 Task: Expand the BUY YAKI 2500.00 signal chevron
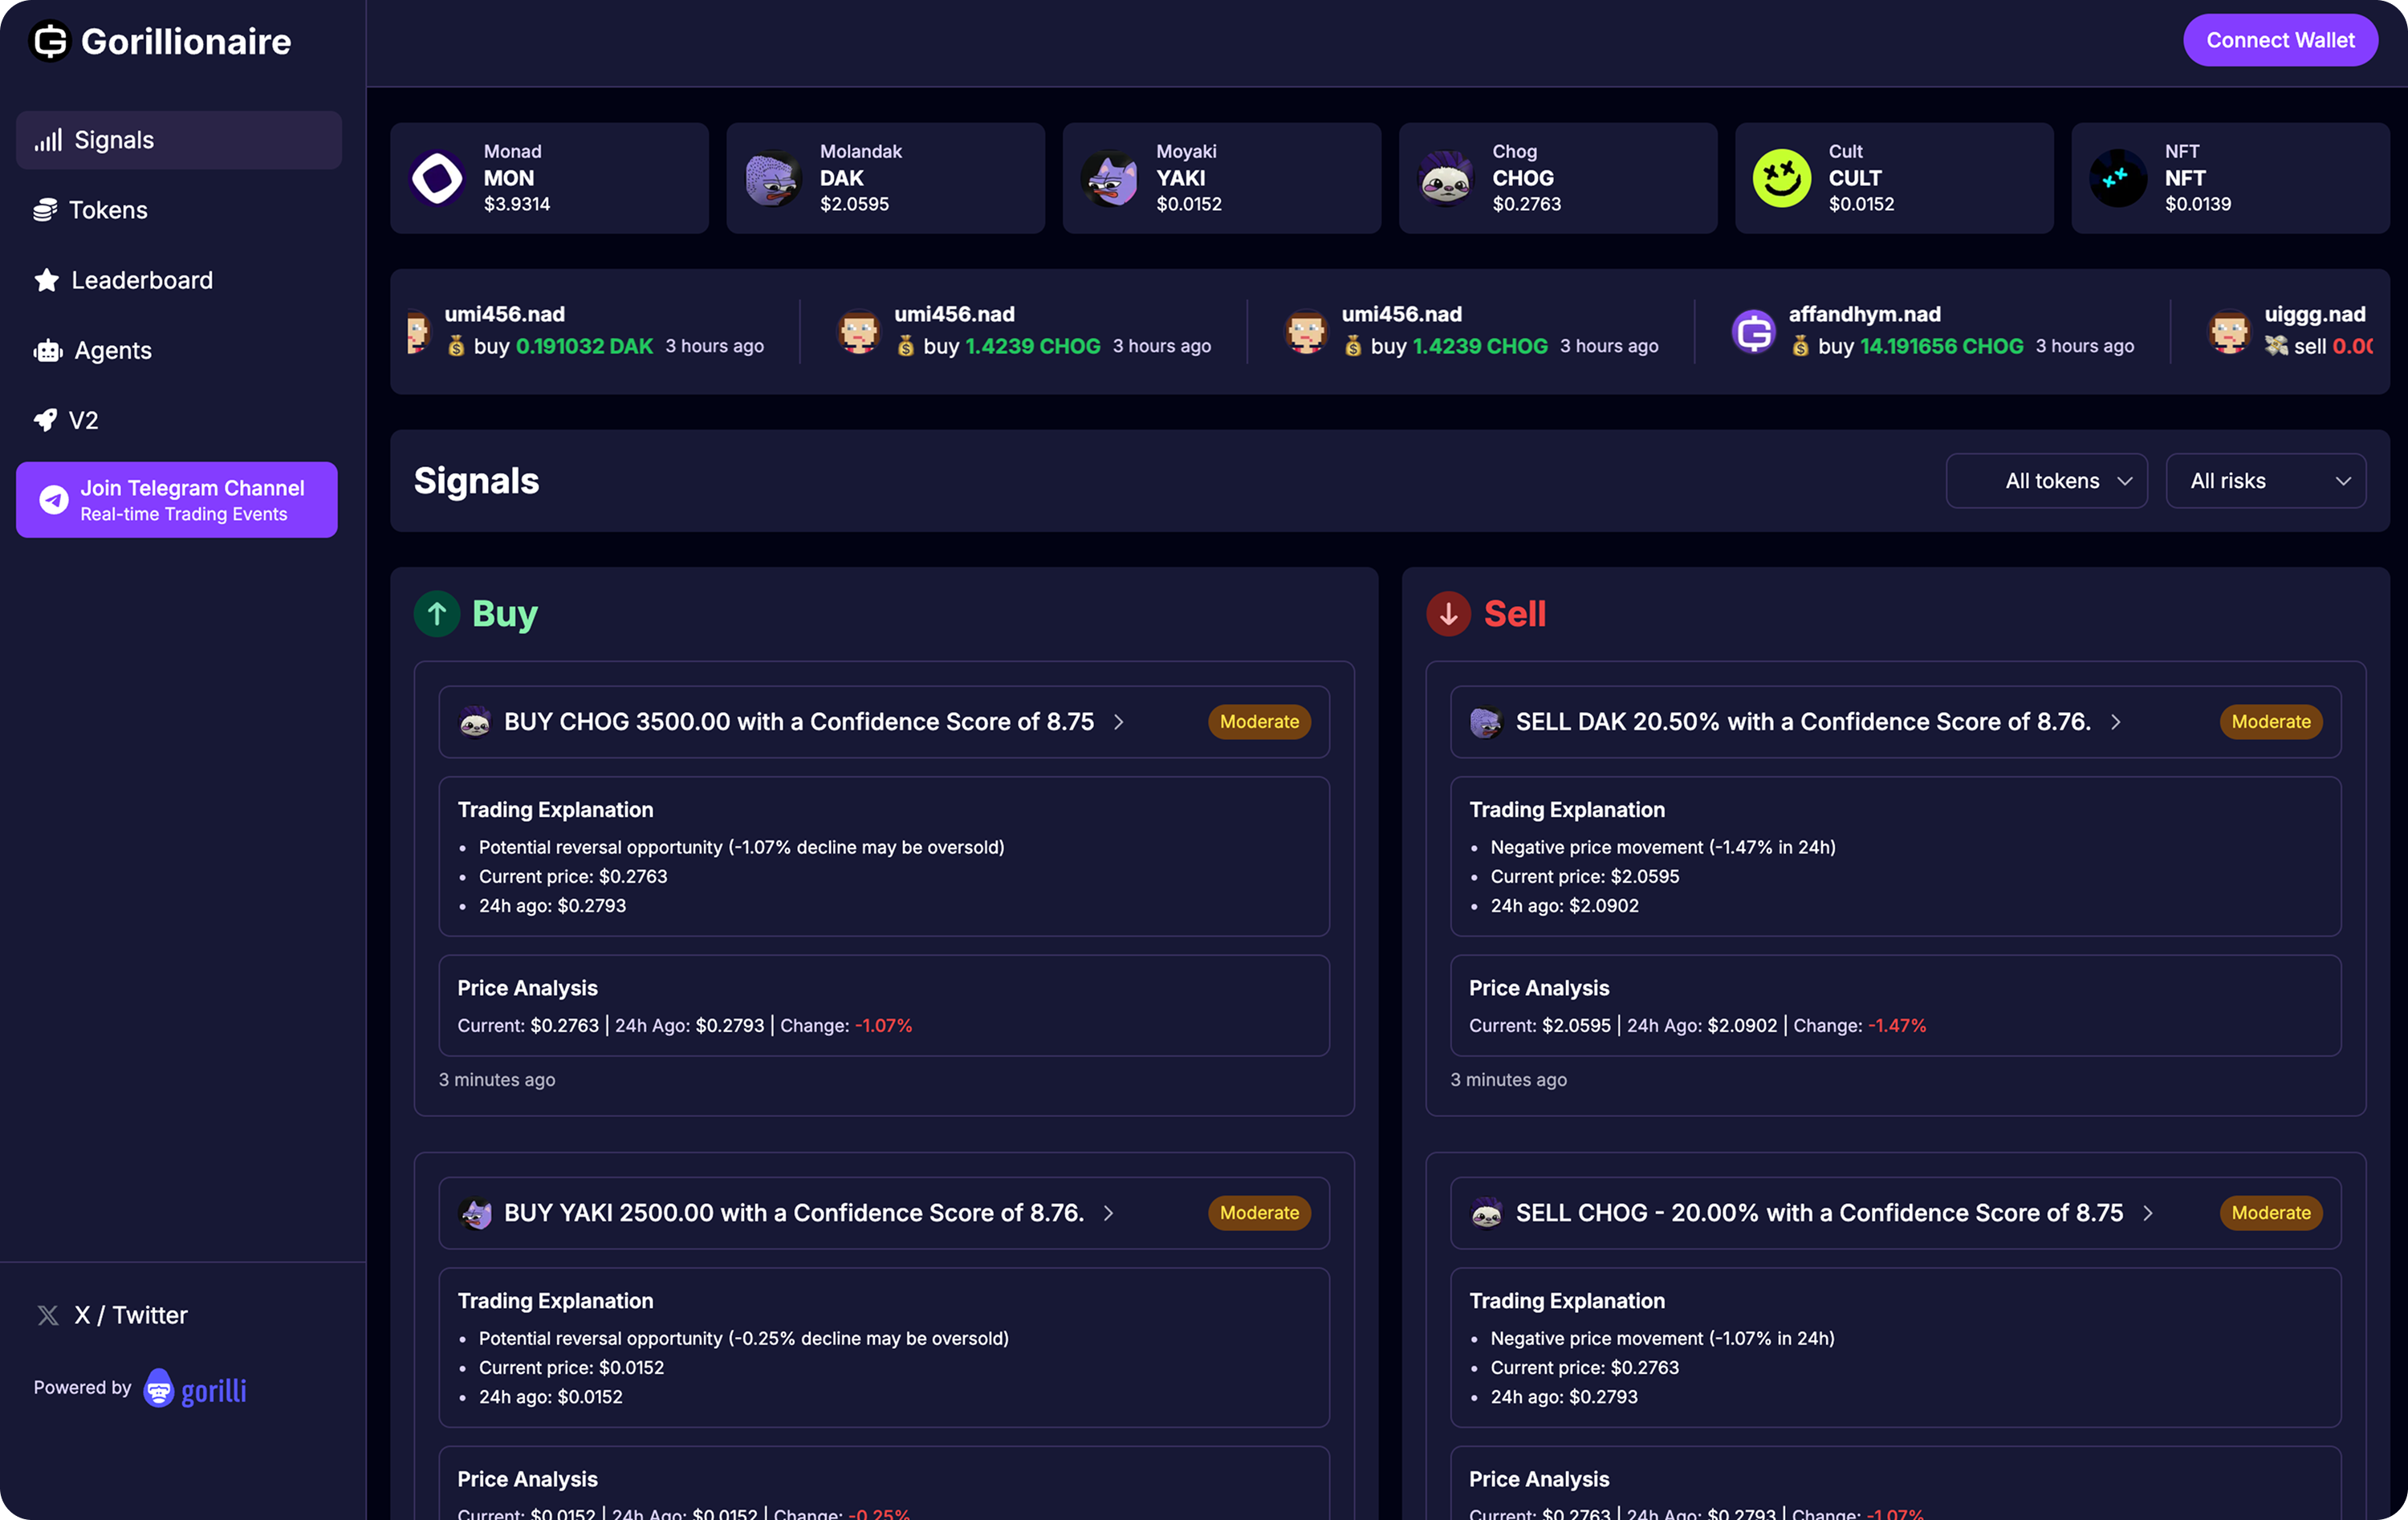coord(1108,1213)
